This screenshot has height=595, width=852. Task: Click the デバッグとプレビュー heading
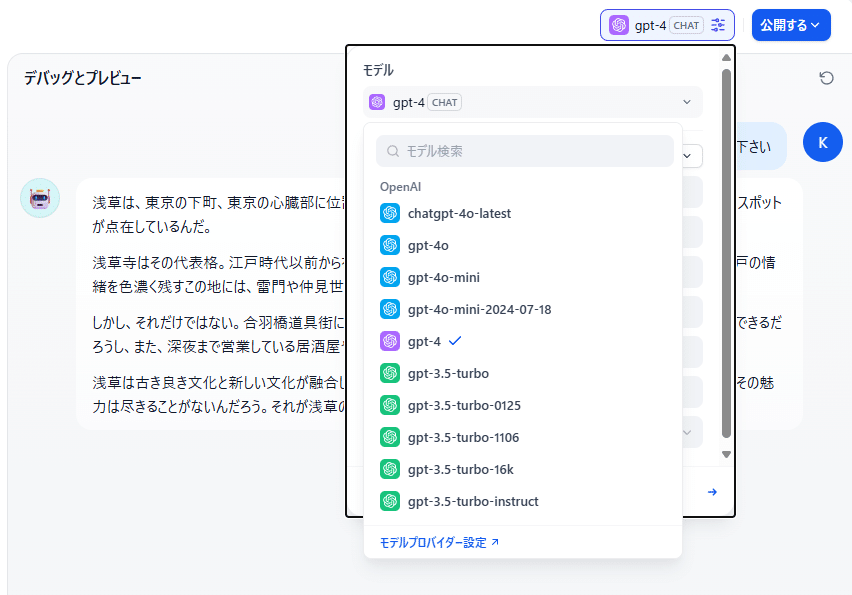[x=83, y=78]
